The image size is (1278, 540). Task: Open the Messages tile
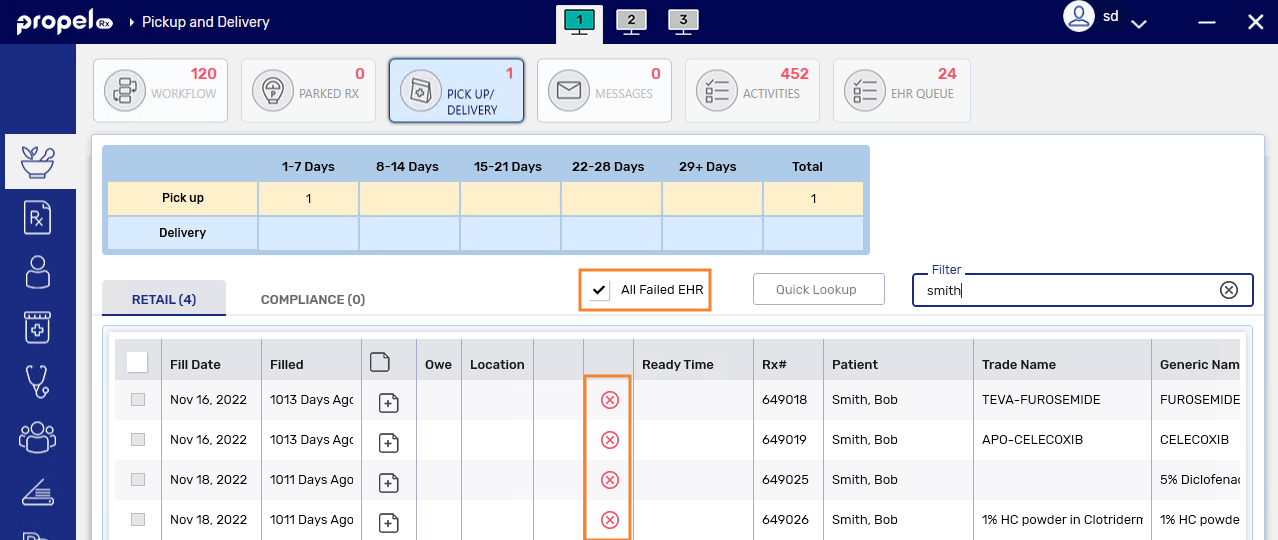click(x=604, y=91)
